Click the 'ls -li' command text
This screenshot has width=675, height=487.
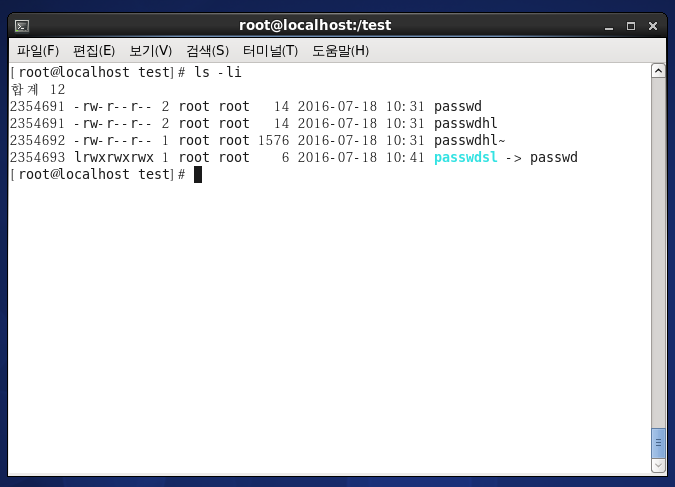click(x=218, y=72)
